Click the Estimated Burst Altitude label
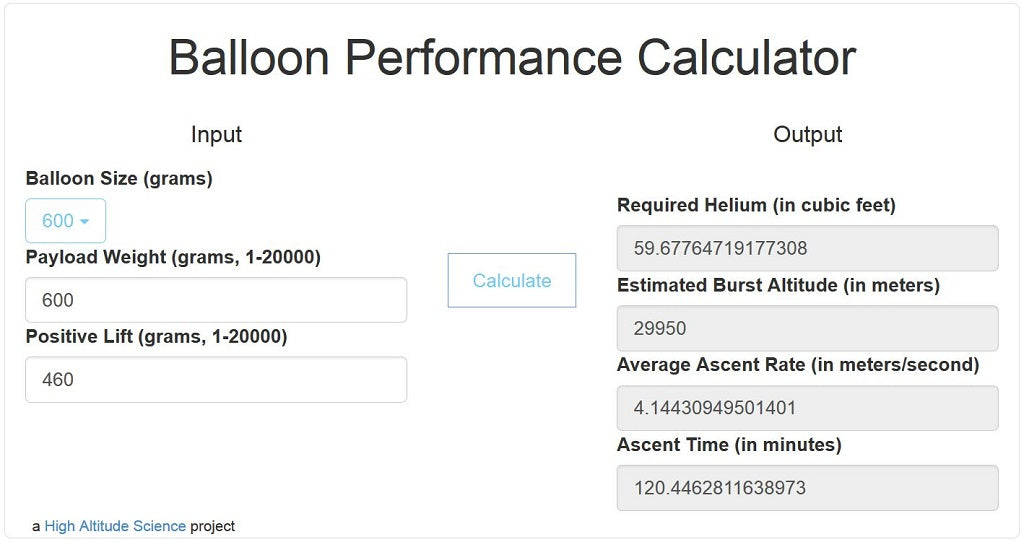Image resolution: width=1024 pixels, height=542 pixels. tap(778, 285)
